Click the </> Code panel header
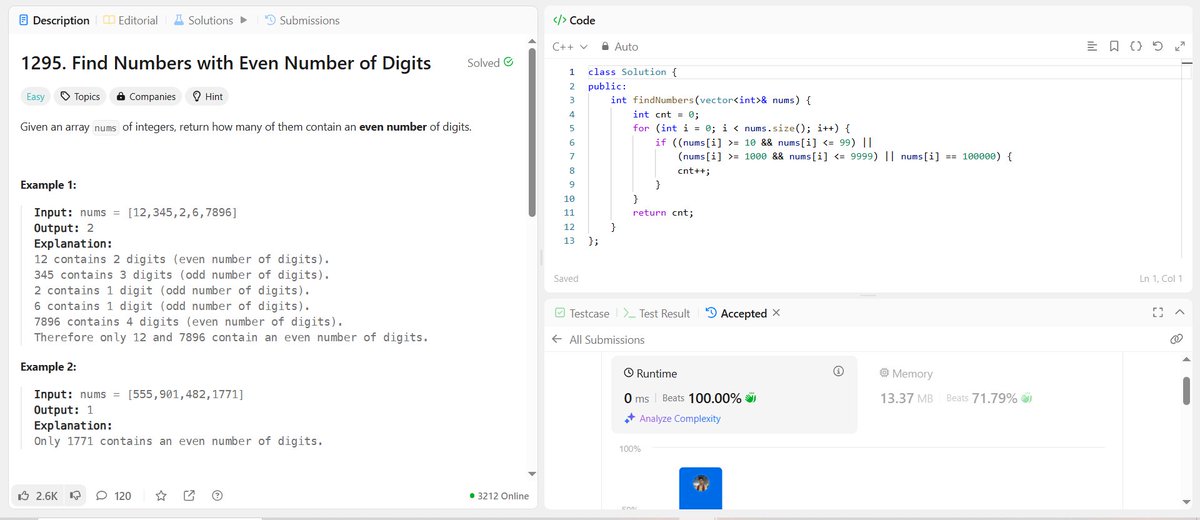Screen dimensions: 1200x520 click(x=574, y=20)
